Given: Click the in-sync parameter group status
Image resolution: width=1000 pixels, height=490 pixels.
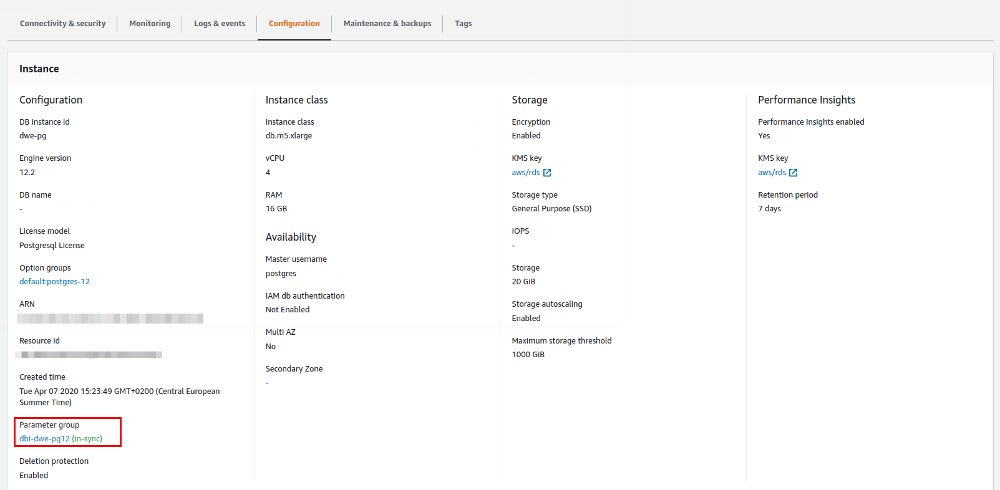Looking at the screenshot, I should tap(87, 439).
